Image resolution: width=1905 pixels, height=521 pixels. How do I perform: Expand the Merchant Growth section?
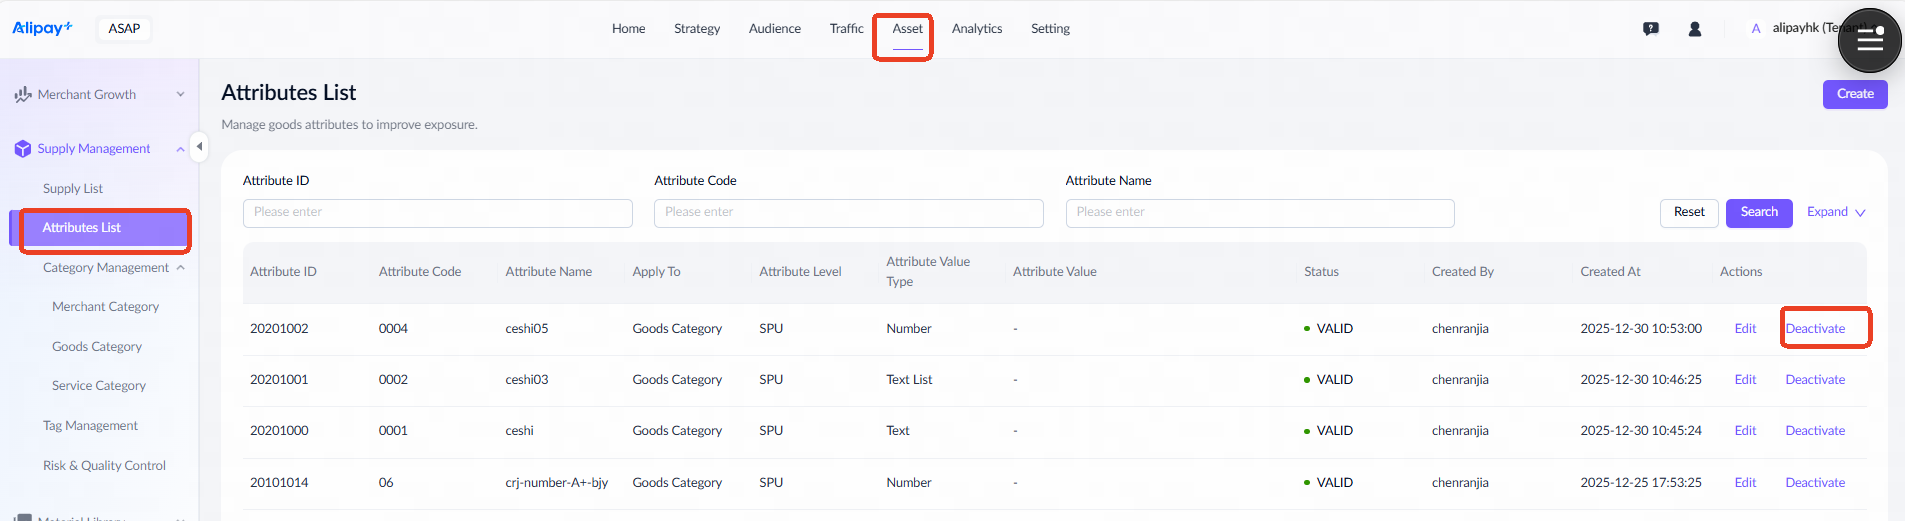180,95
